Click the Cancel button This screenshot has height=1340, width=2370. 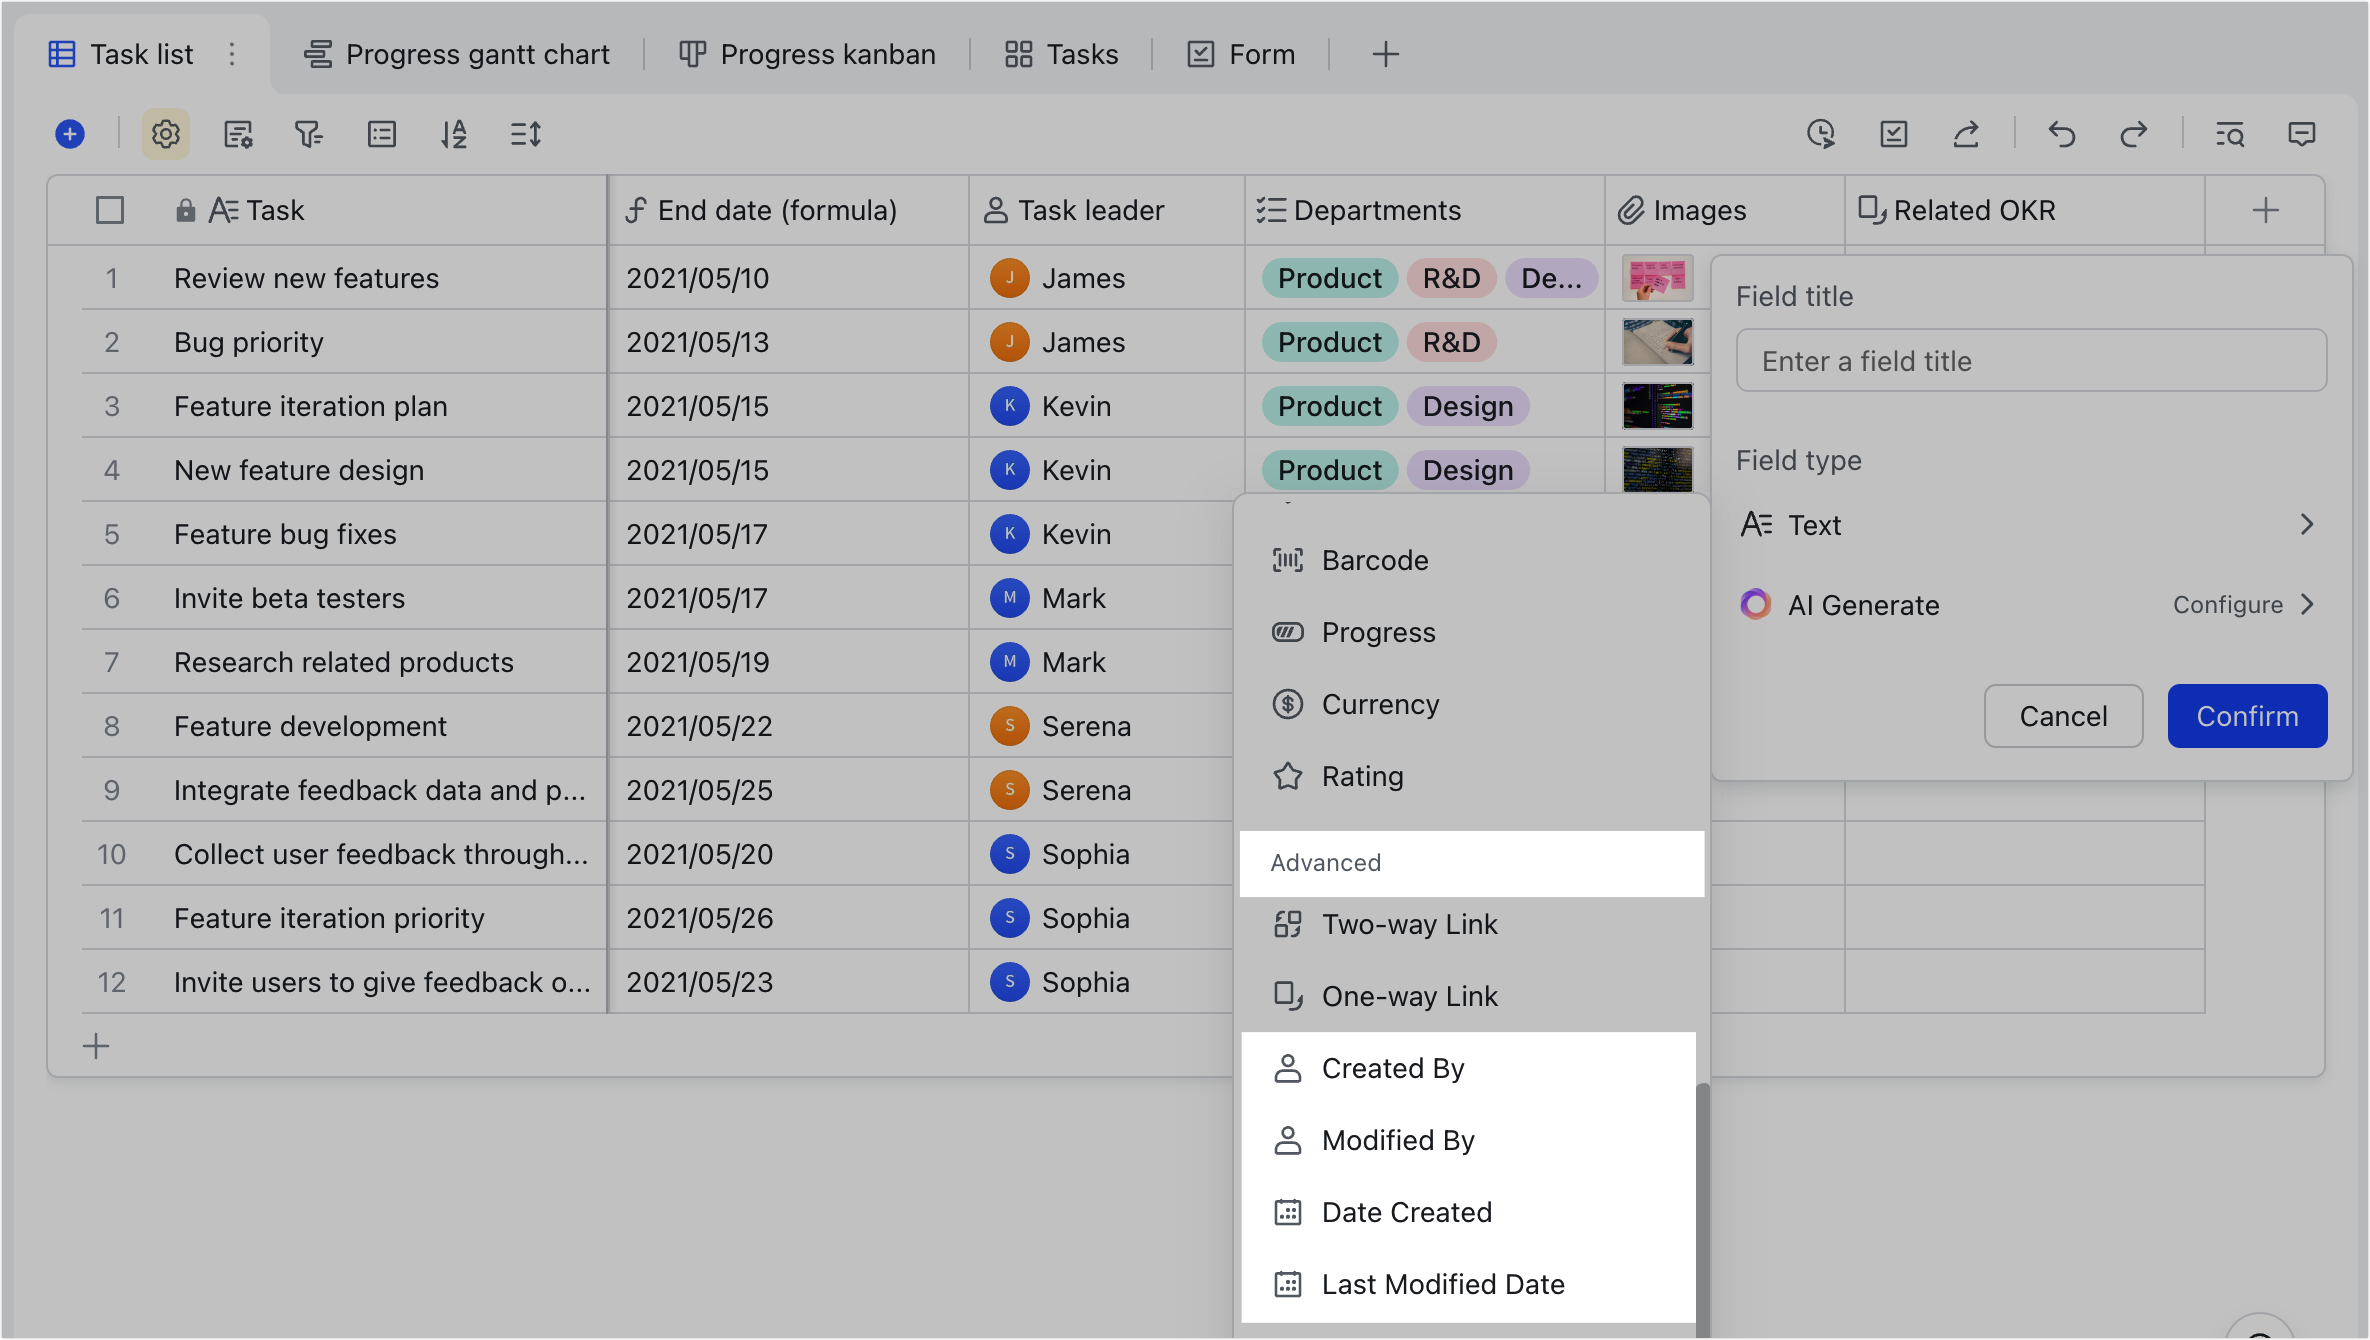[x=2063, y=716]
